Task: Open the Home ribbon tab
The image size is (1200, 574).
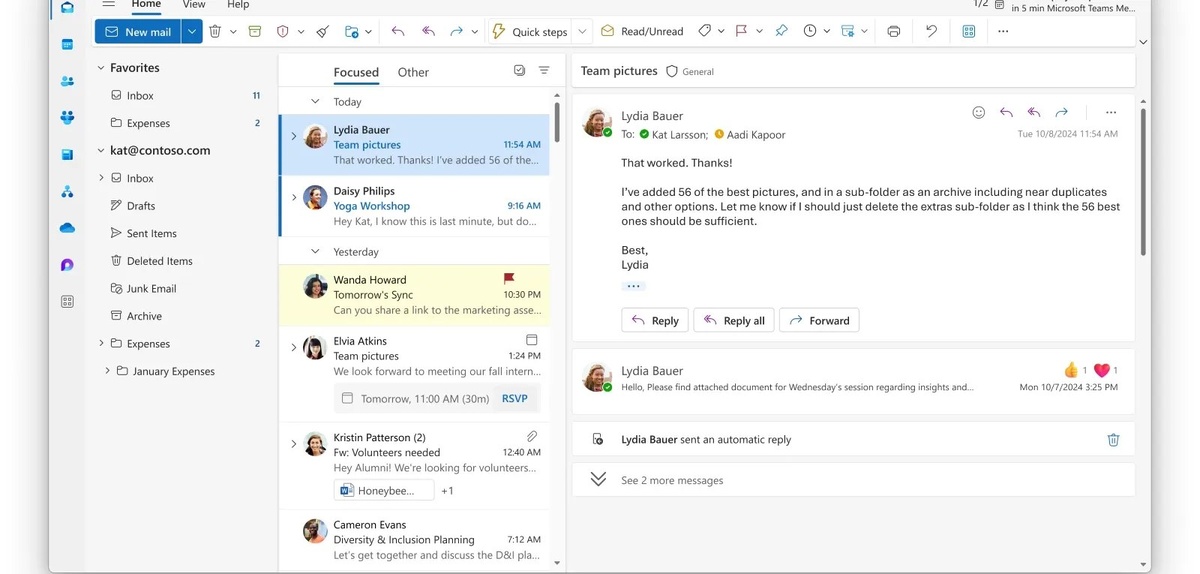Action: click(146, 5)
